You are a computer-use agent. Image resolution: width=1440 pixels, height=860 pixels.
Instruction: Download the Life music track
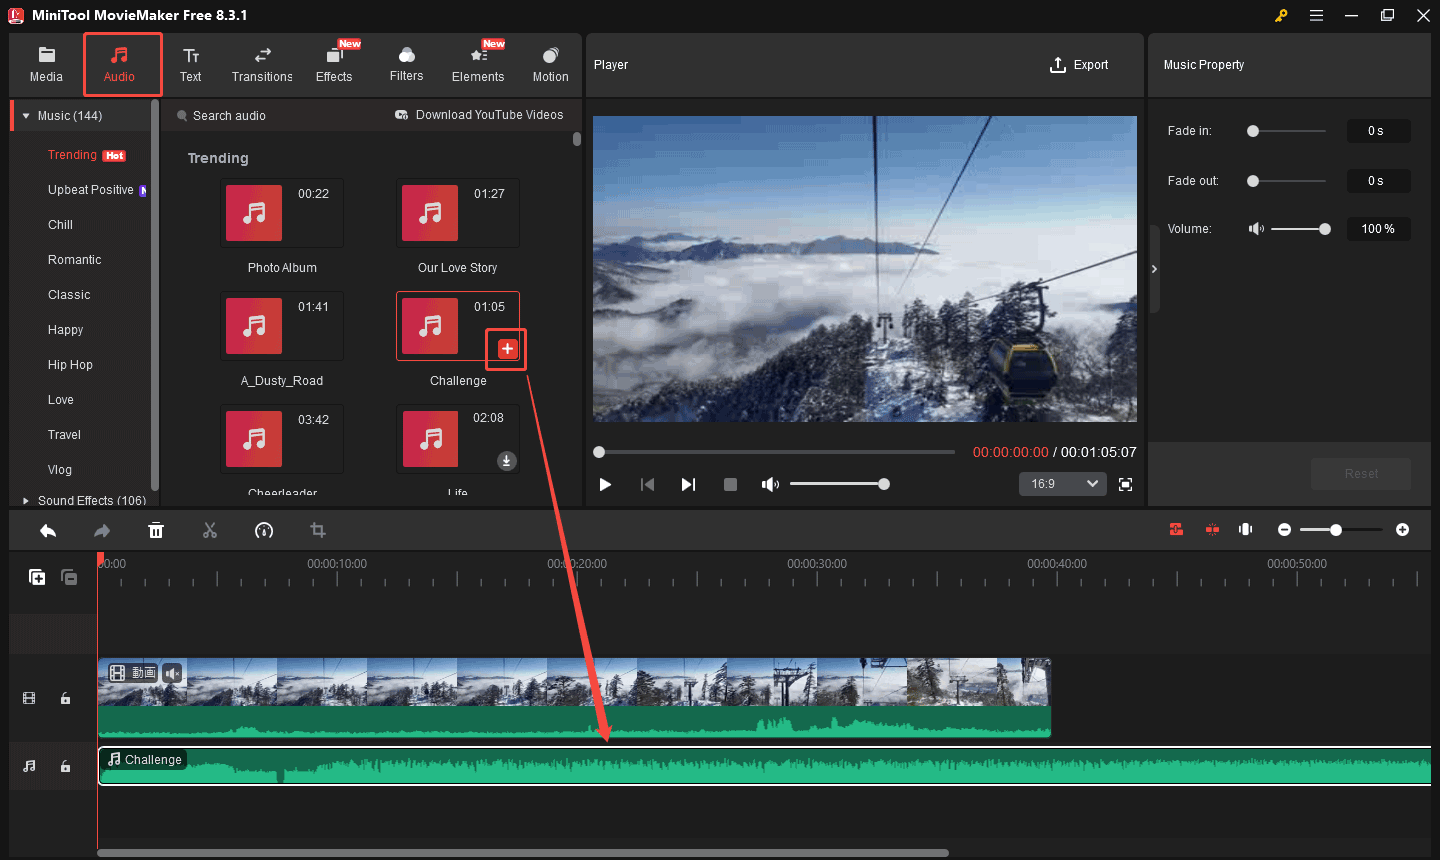coord(507,460)
